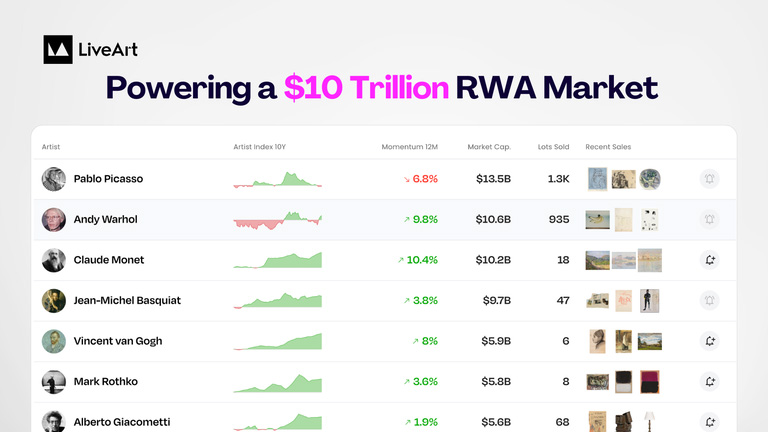Click Mark Rothko's avatar photo

pyautogui.click(x=53, y=382)
